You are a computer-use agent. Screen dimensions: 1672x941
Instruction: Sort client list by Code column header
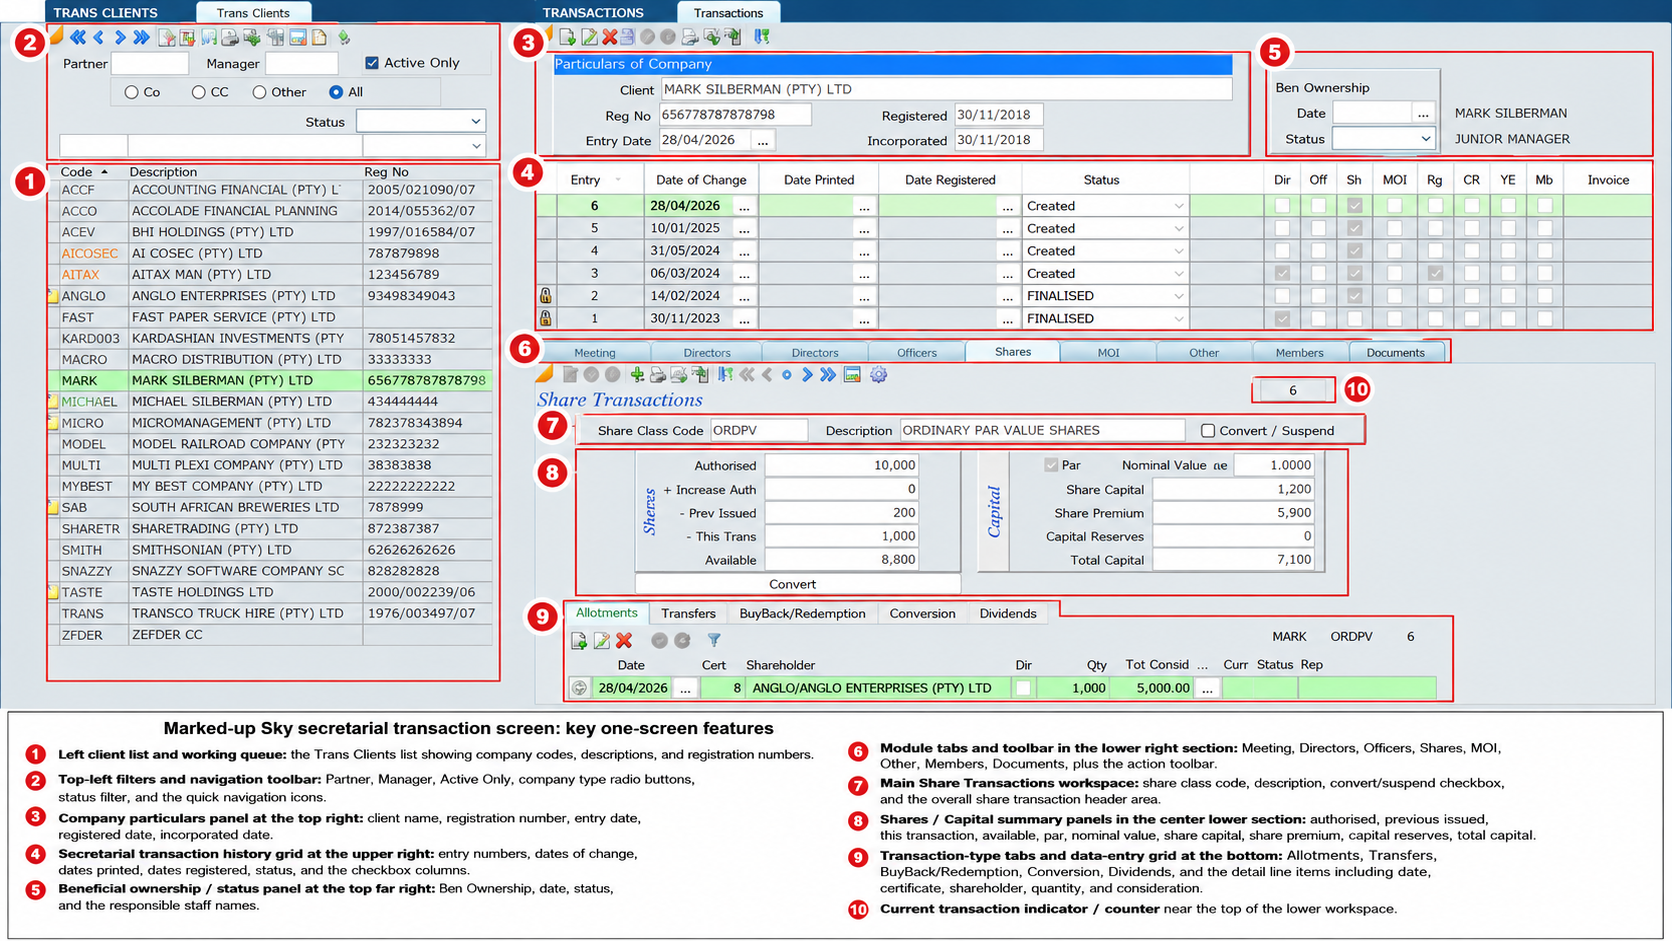point(84,172)
